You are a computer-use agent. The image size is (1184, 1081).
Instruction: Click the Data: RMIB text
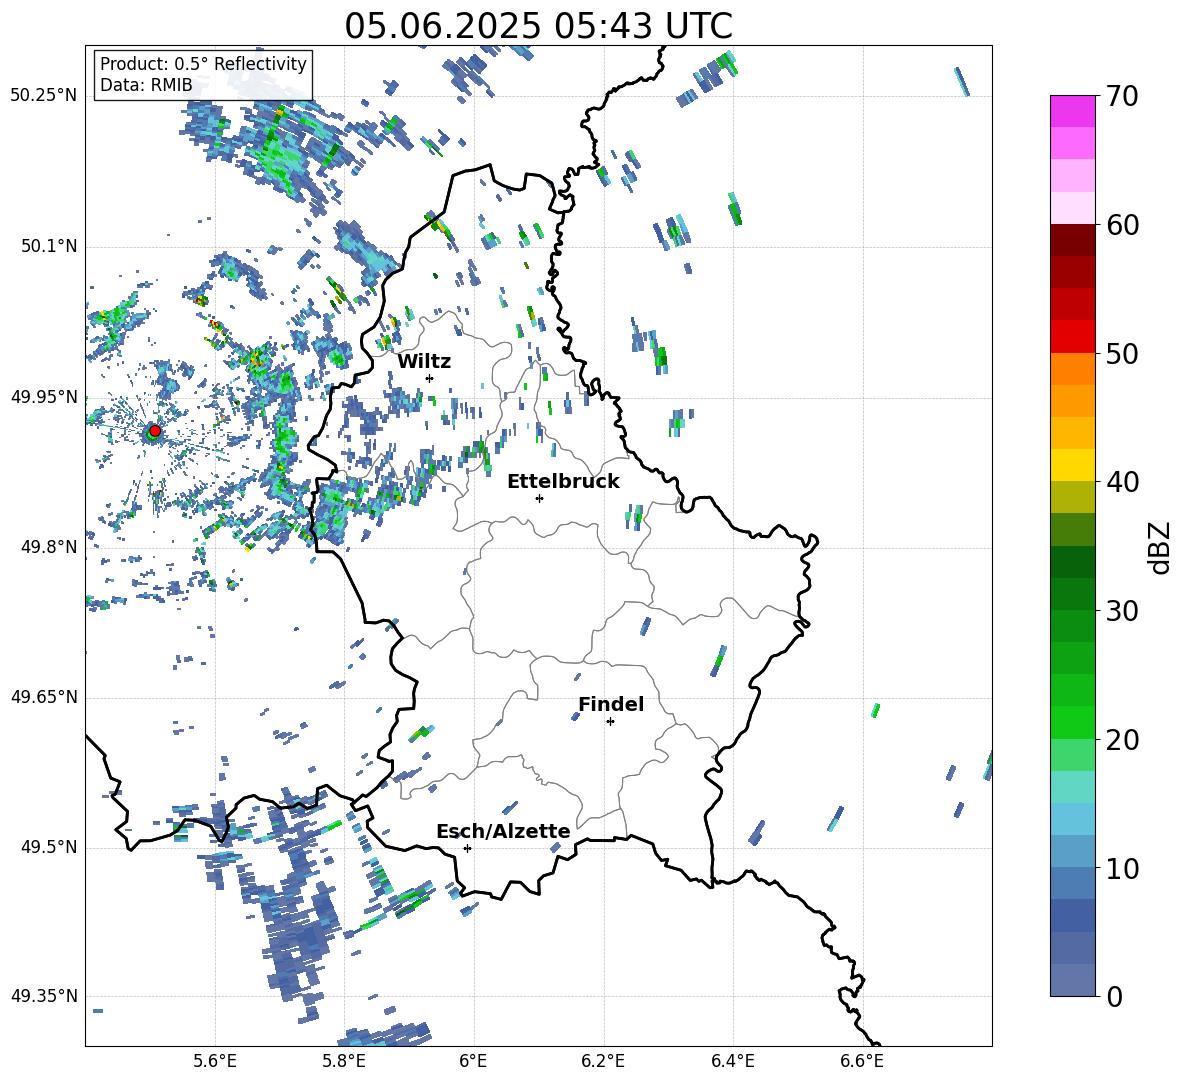(x=146, y=85)
